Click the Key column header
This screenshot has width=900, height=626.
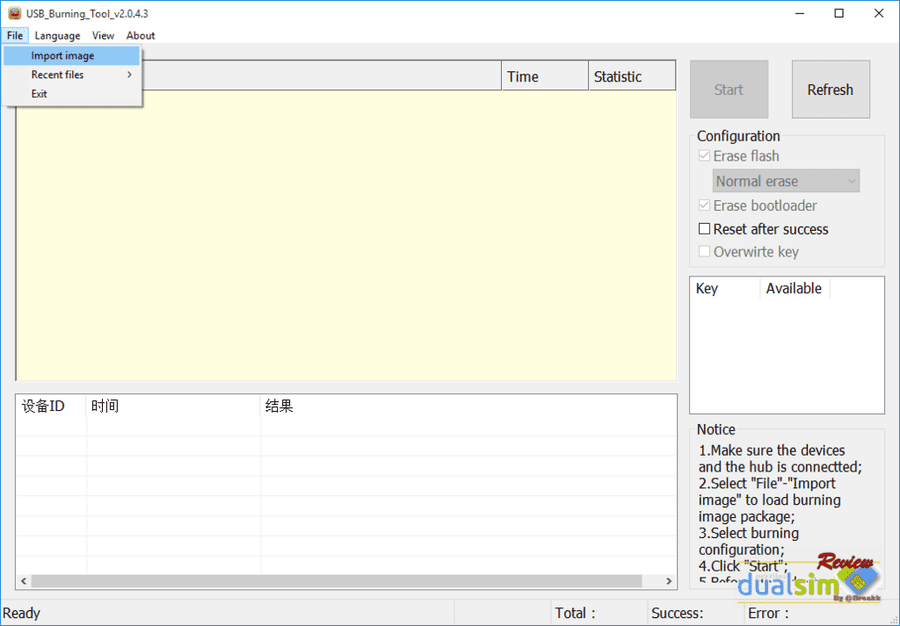[725, 289]
